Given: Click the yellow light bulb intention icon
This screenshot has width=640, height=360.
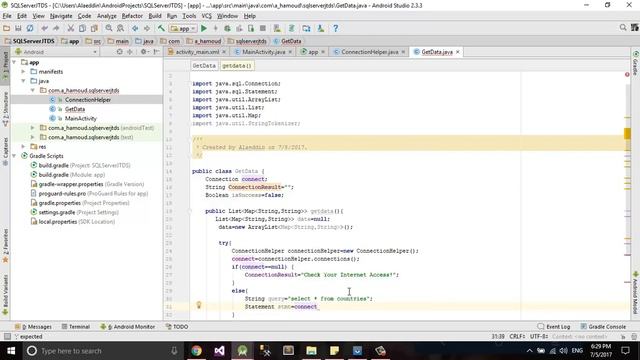Looking at the screenshot, I should click(199, 305).
